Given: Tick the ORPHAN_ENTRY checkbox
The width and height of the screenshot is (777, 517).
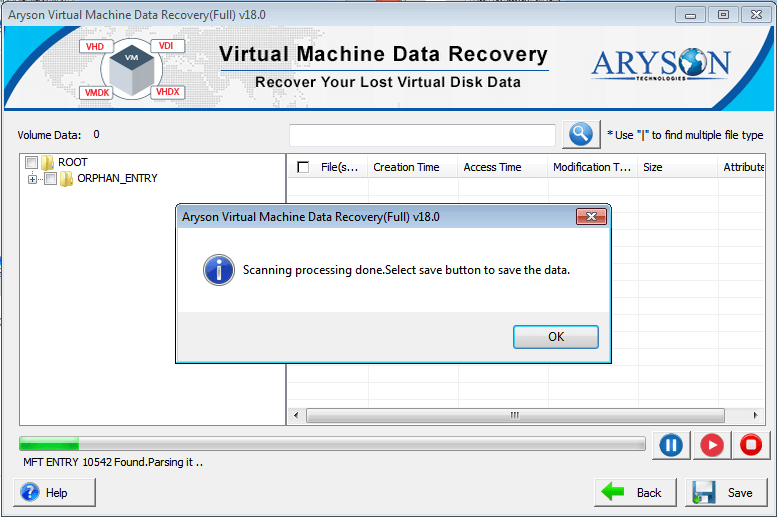Looking at the screenshot, I should pos(51,178).
